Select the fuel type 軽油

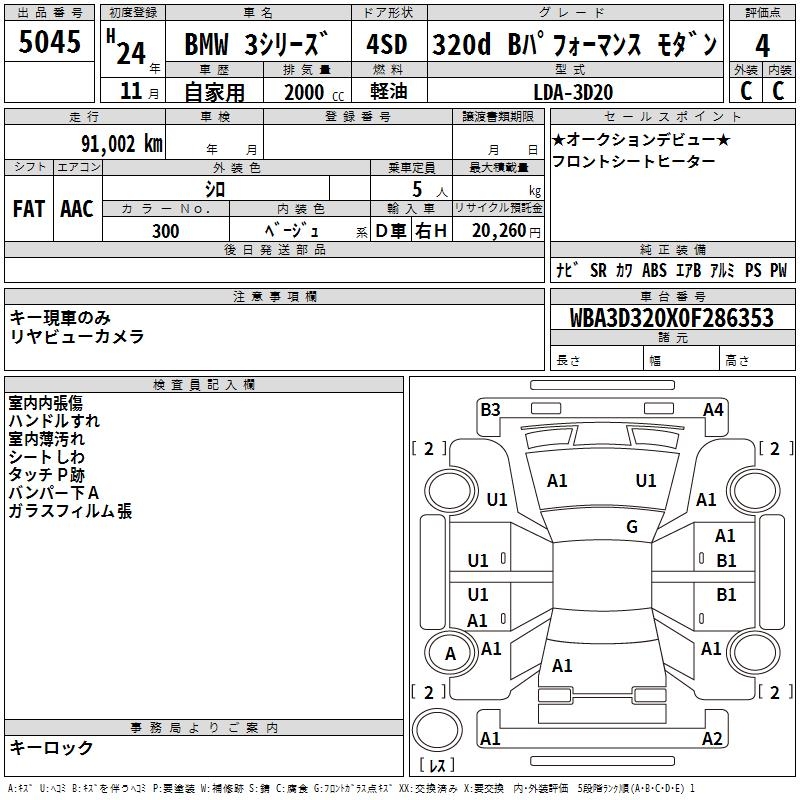(x=389, y=91)
